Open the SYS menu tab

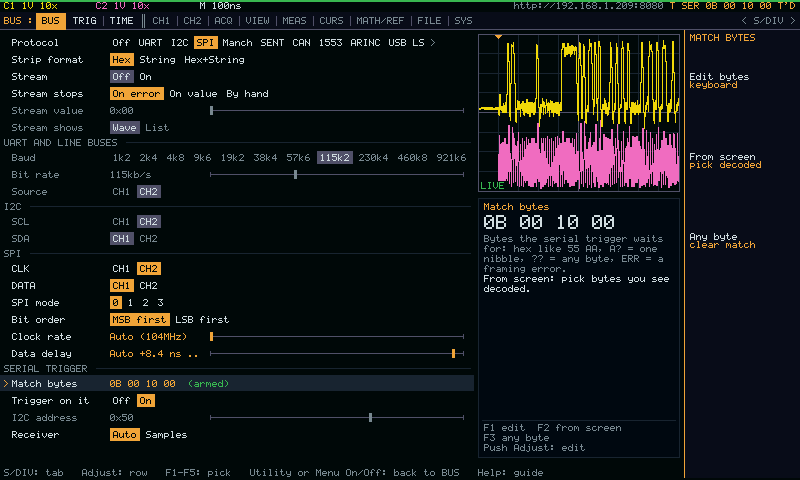click(x=463, y=21)
